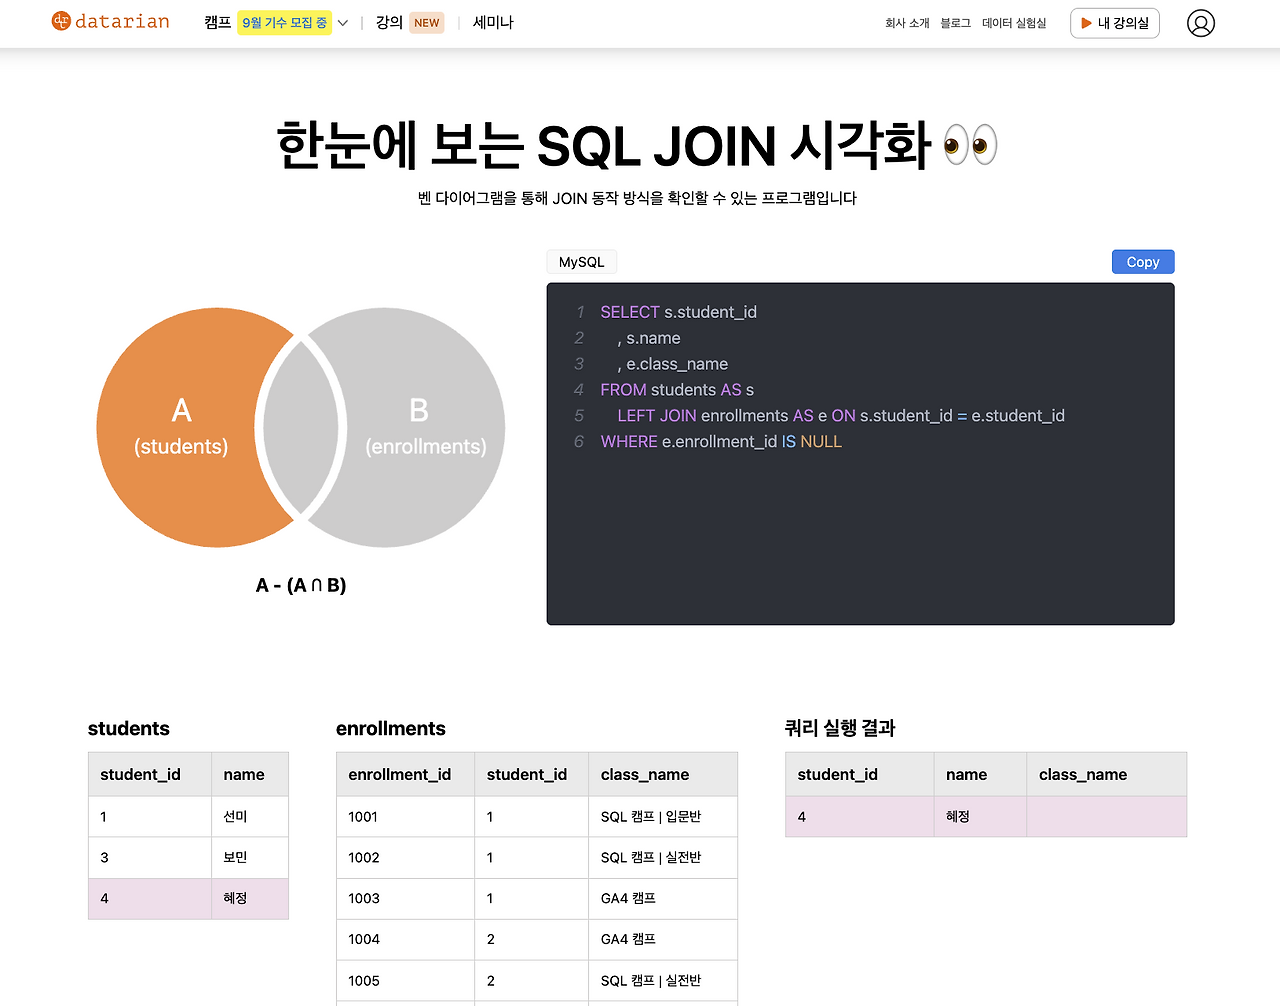Image resolution: width=1280 pixels, height=1006 pixels.
Task: Open 내 강의실 button
Action: [x=1115, y=23]
